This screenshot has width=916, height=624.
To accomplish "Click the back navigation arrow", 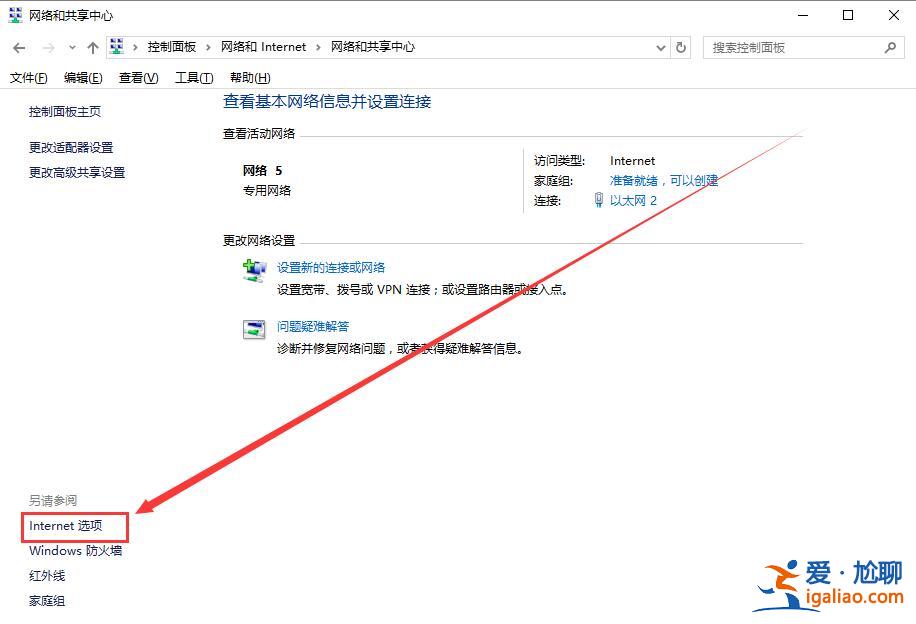I will (19, 46).
